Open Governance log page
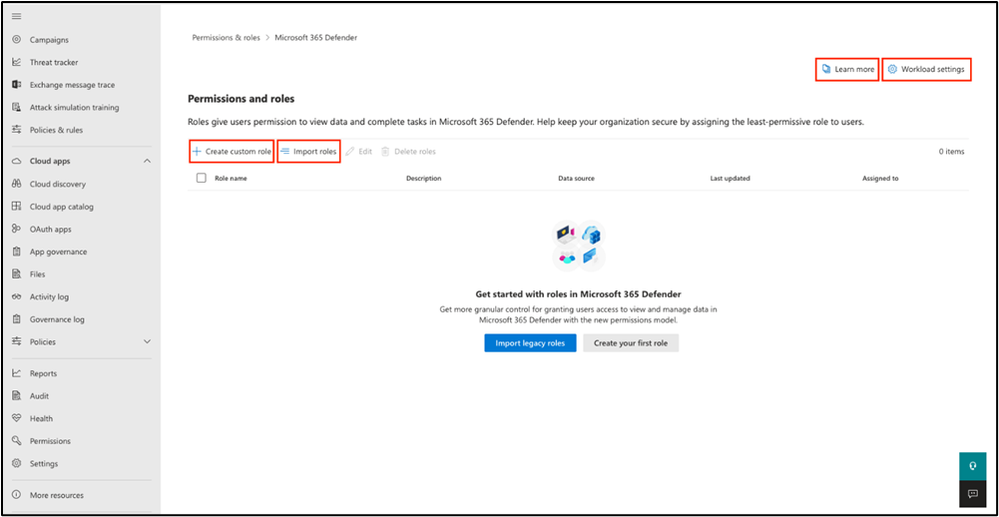 pyautogui.click(x=57, y=319)
